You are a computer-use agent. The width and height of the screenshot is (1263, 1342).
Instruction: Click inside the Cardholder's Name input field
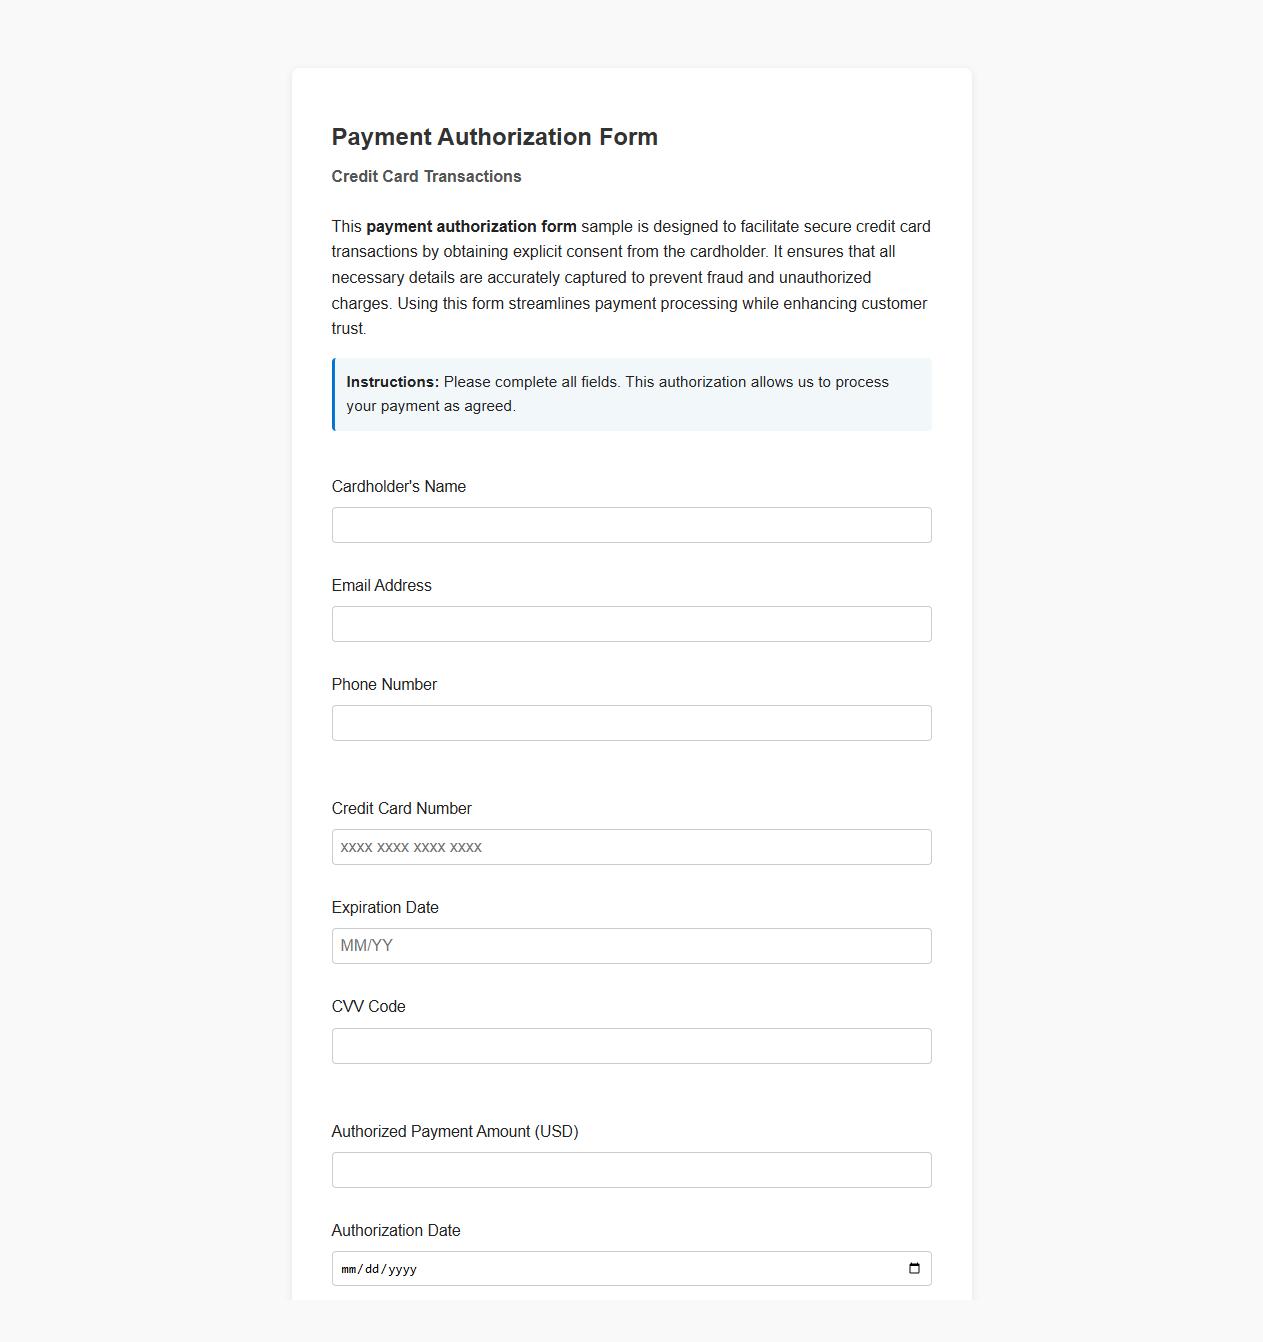[x=631, y=524]
